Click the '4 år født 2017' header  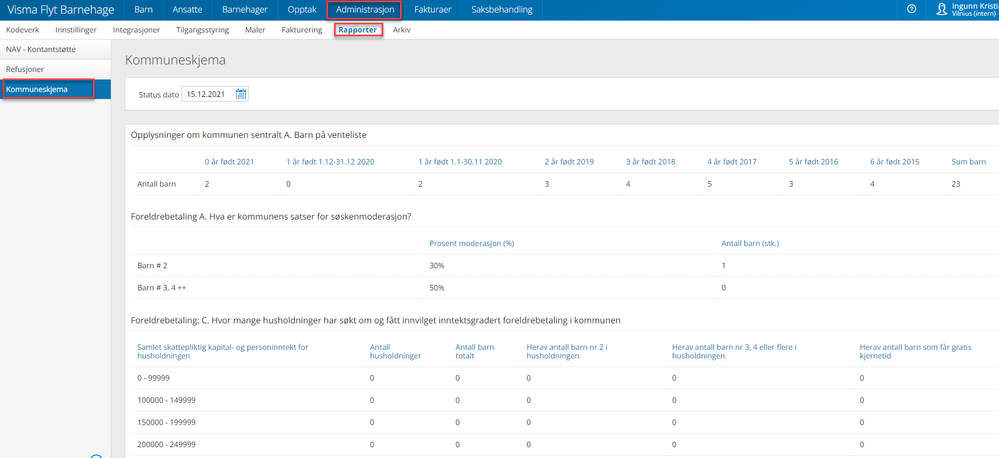(732, 162)
